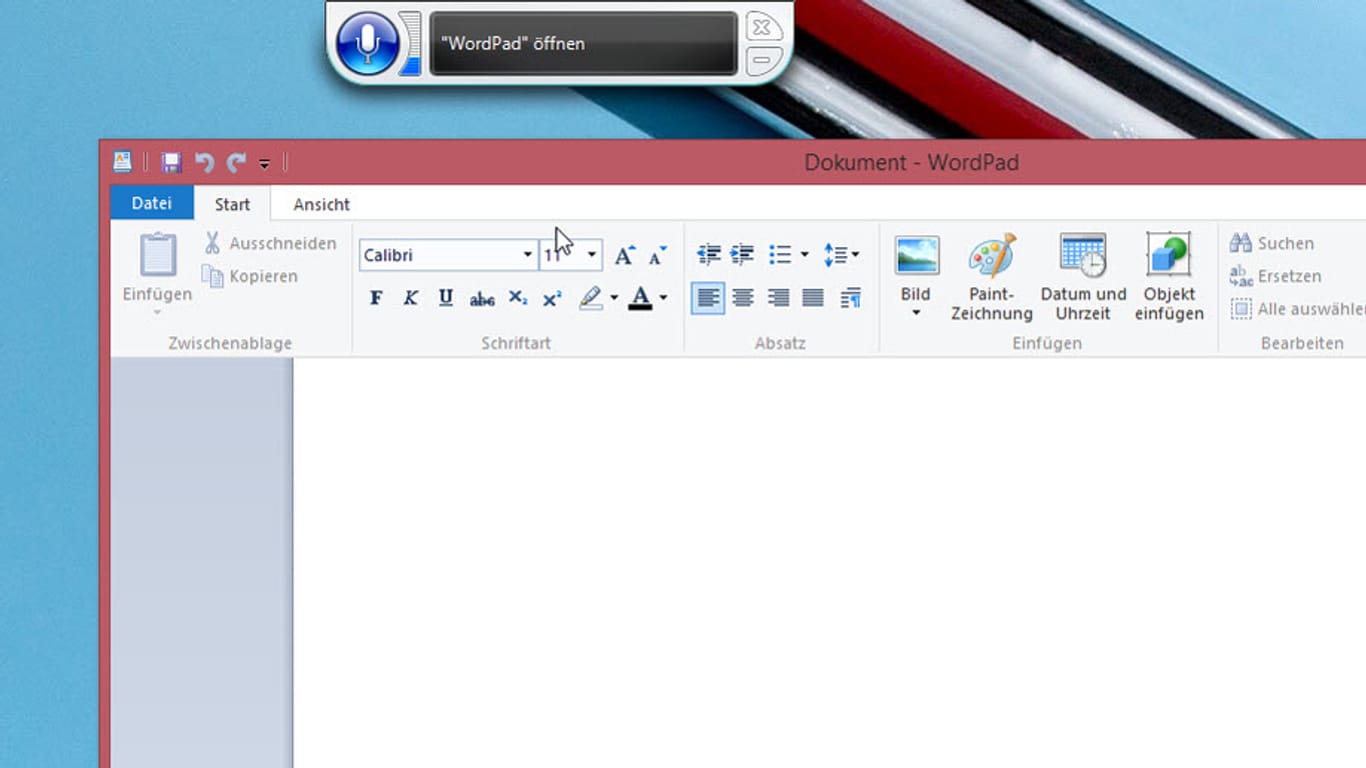Open the Customize Quick Access Toolbar arrow

[264, 163]
